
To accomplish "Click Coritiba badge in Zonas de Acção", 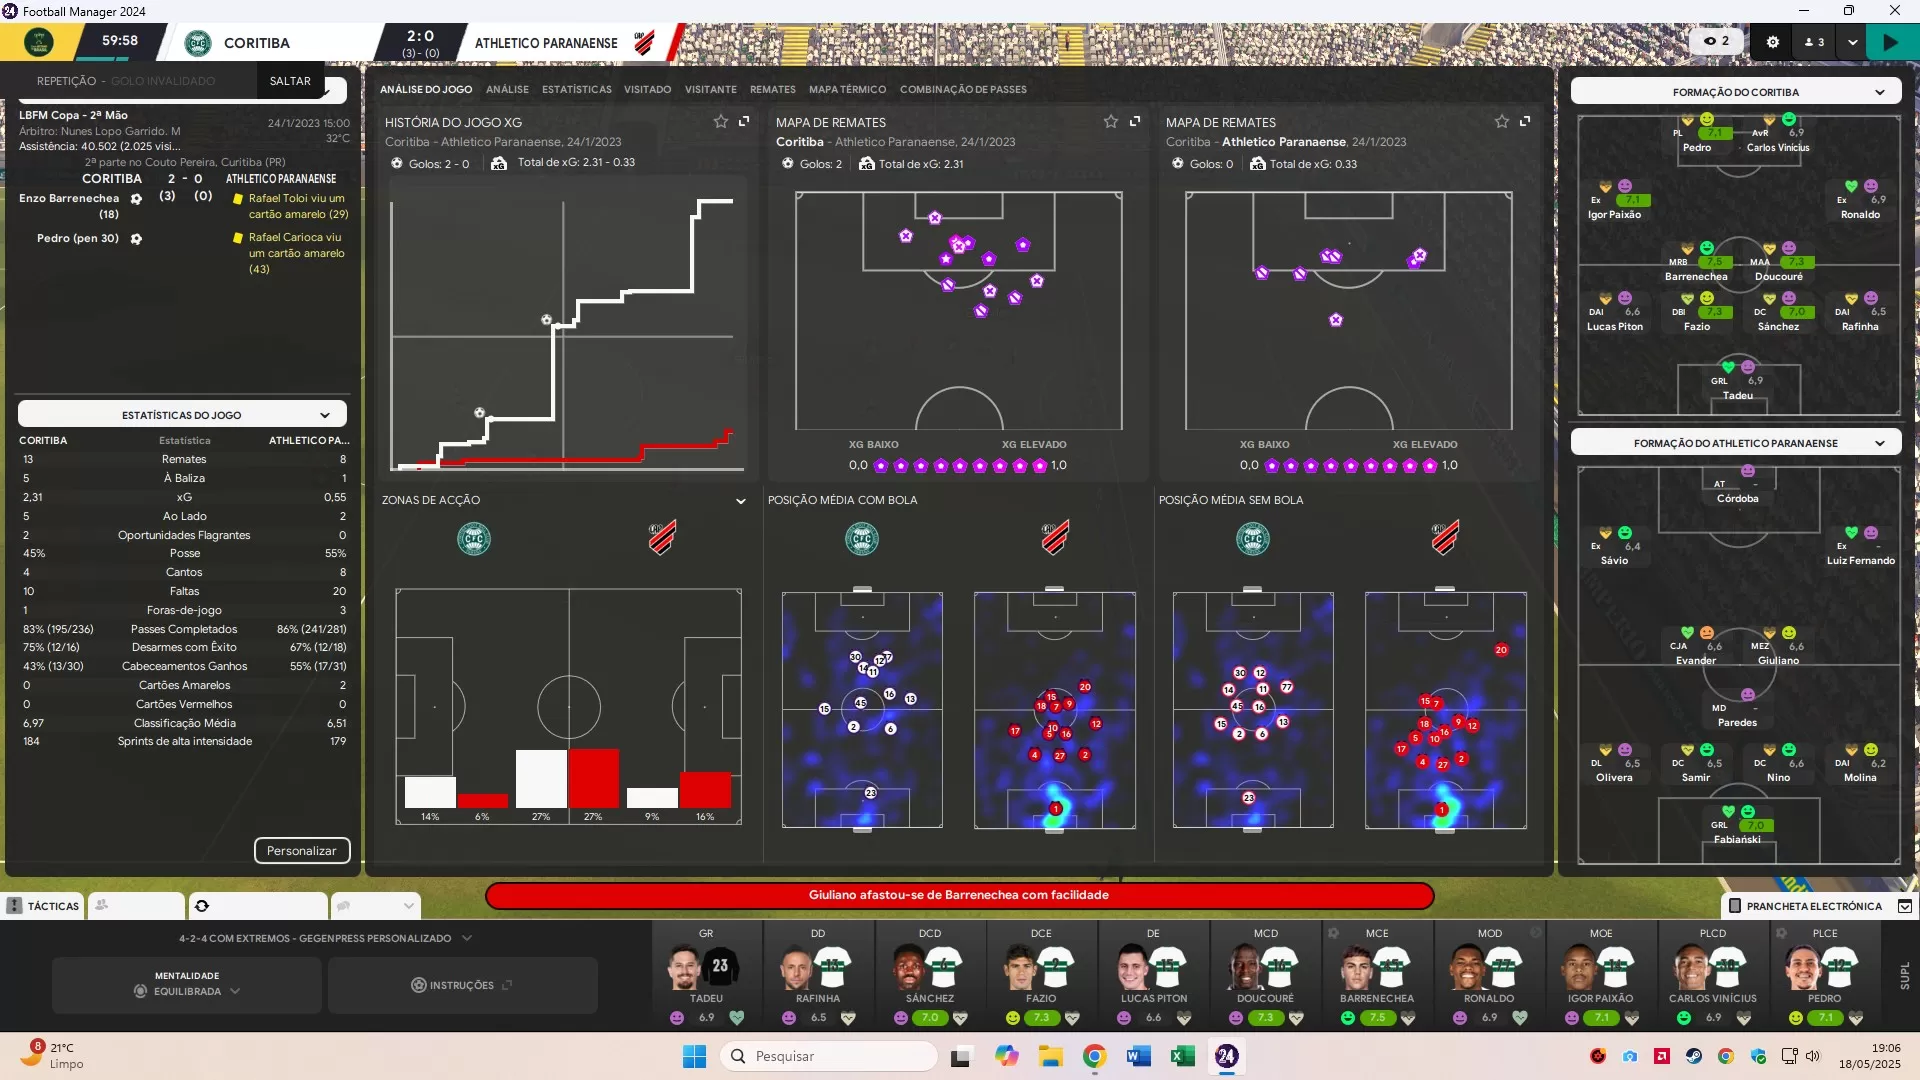I will pos(474,539).
